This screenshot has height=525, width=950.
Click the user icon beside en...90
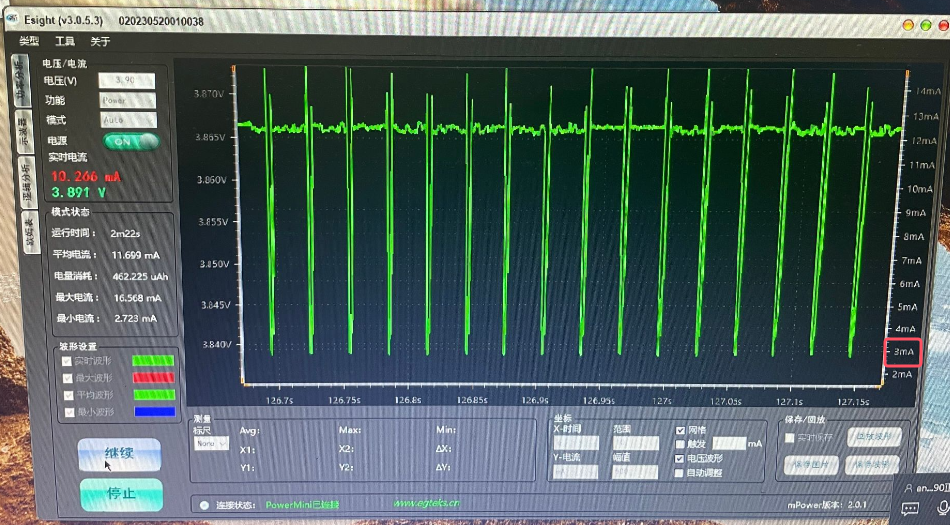[908, 488]
